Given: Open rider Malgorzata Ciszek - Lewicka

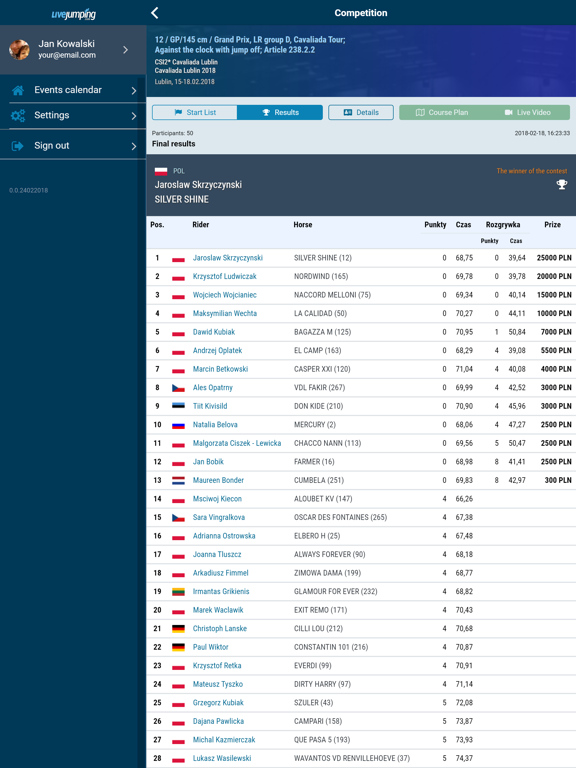Looking at the screenshot, I should pos(237,443).
